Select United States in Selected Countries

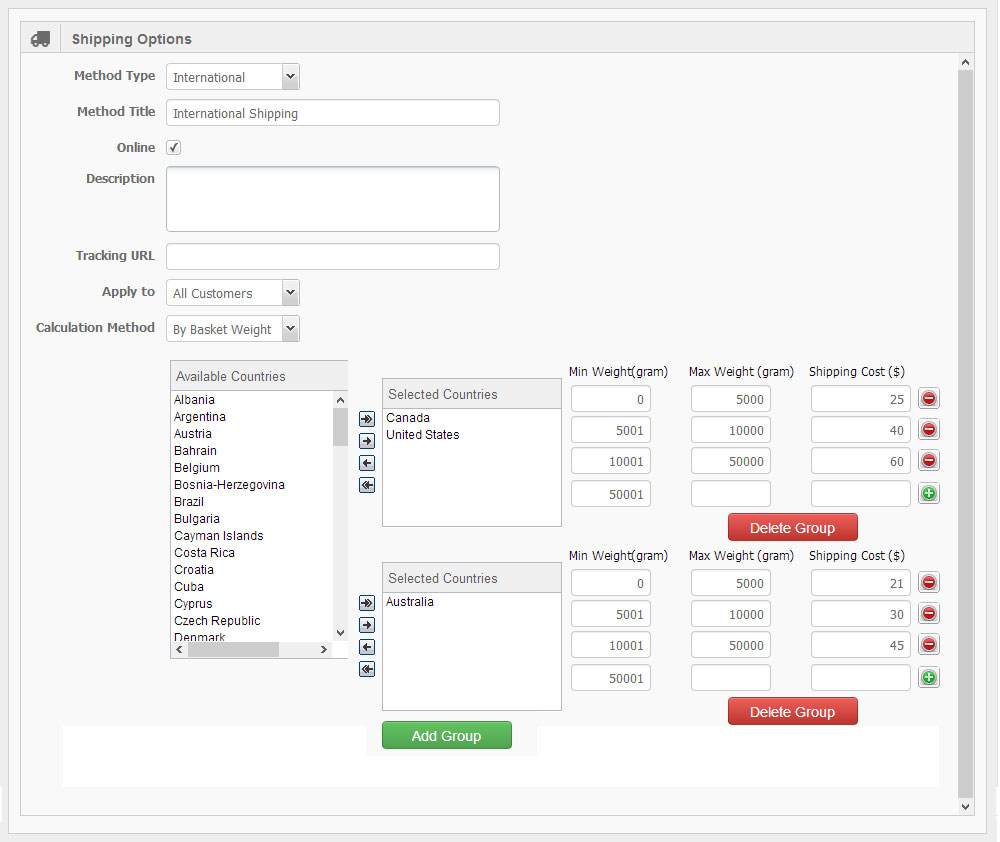point(423,434)
